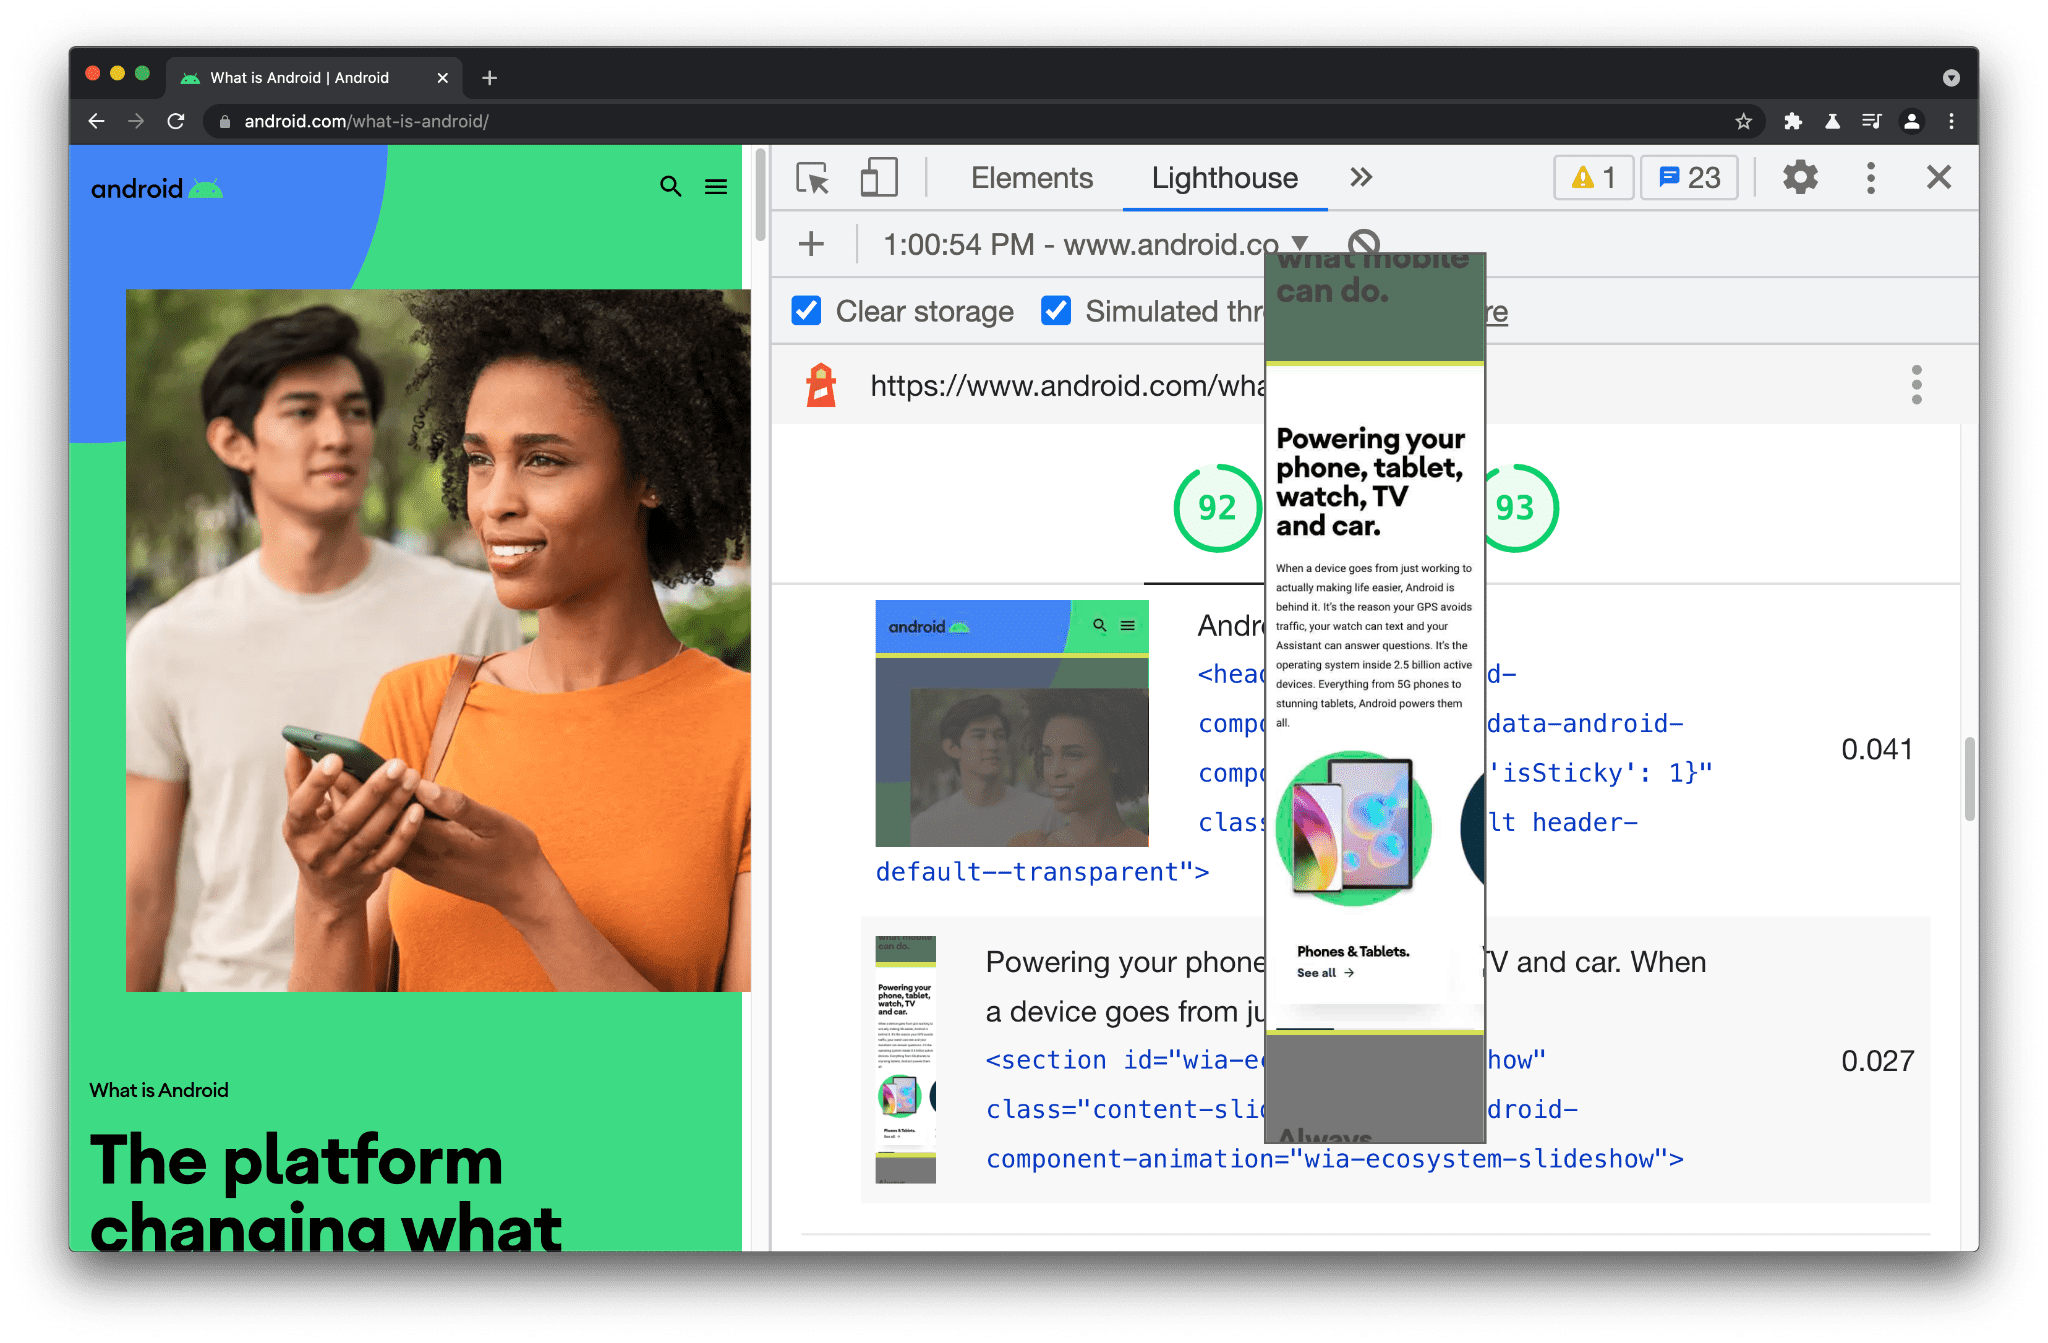Click the close DevTools X button
This screenshot has height=1343, width=2048.
(x=1939, y=177)
